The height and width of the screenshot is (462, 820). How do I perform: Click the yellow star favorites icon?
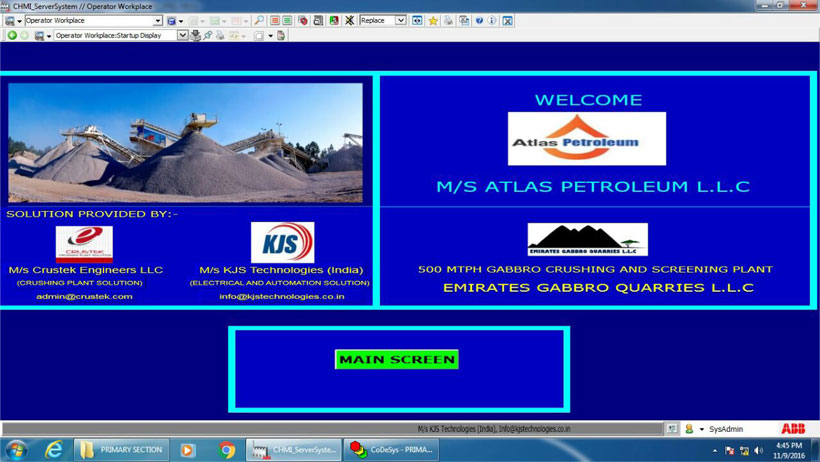(433, 21)
